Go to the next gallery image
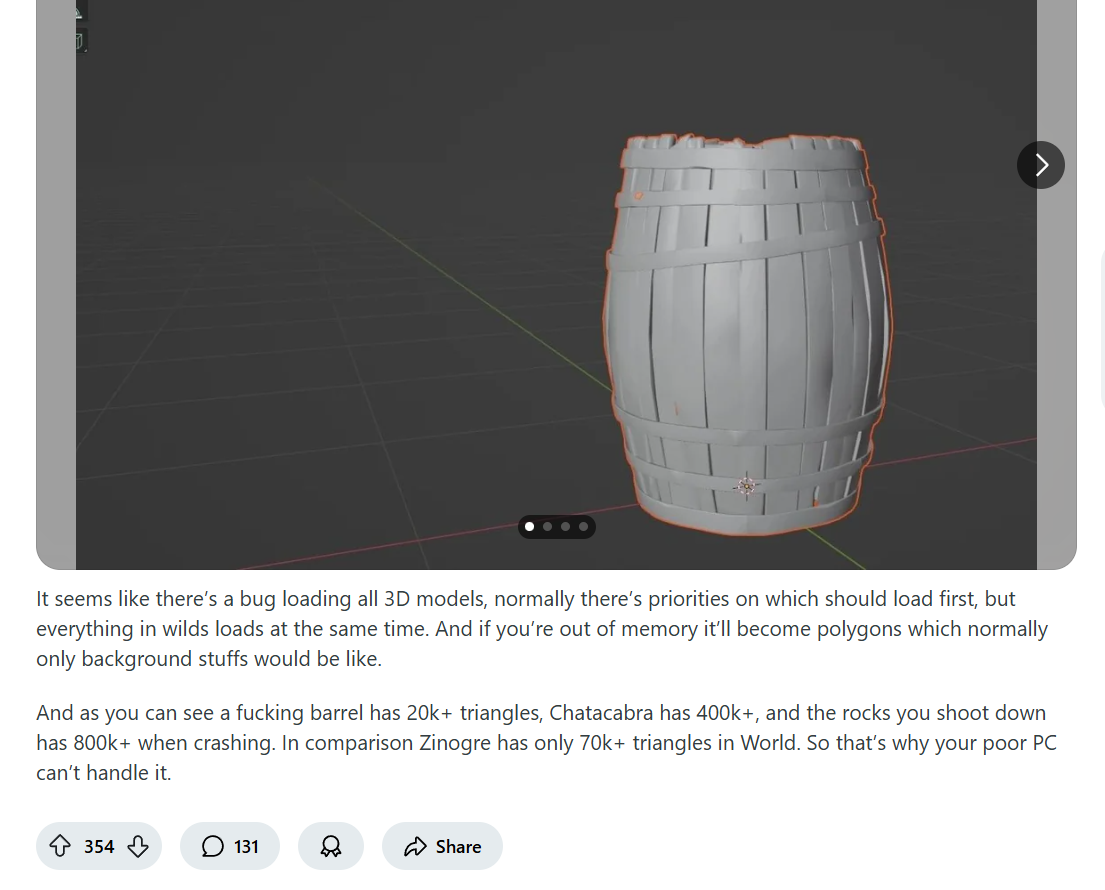 point(1040,165)
